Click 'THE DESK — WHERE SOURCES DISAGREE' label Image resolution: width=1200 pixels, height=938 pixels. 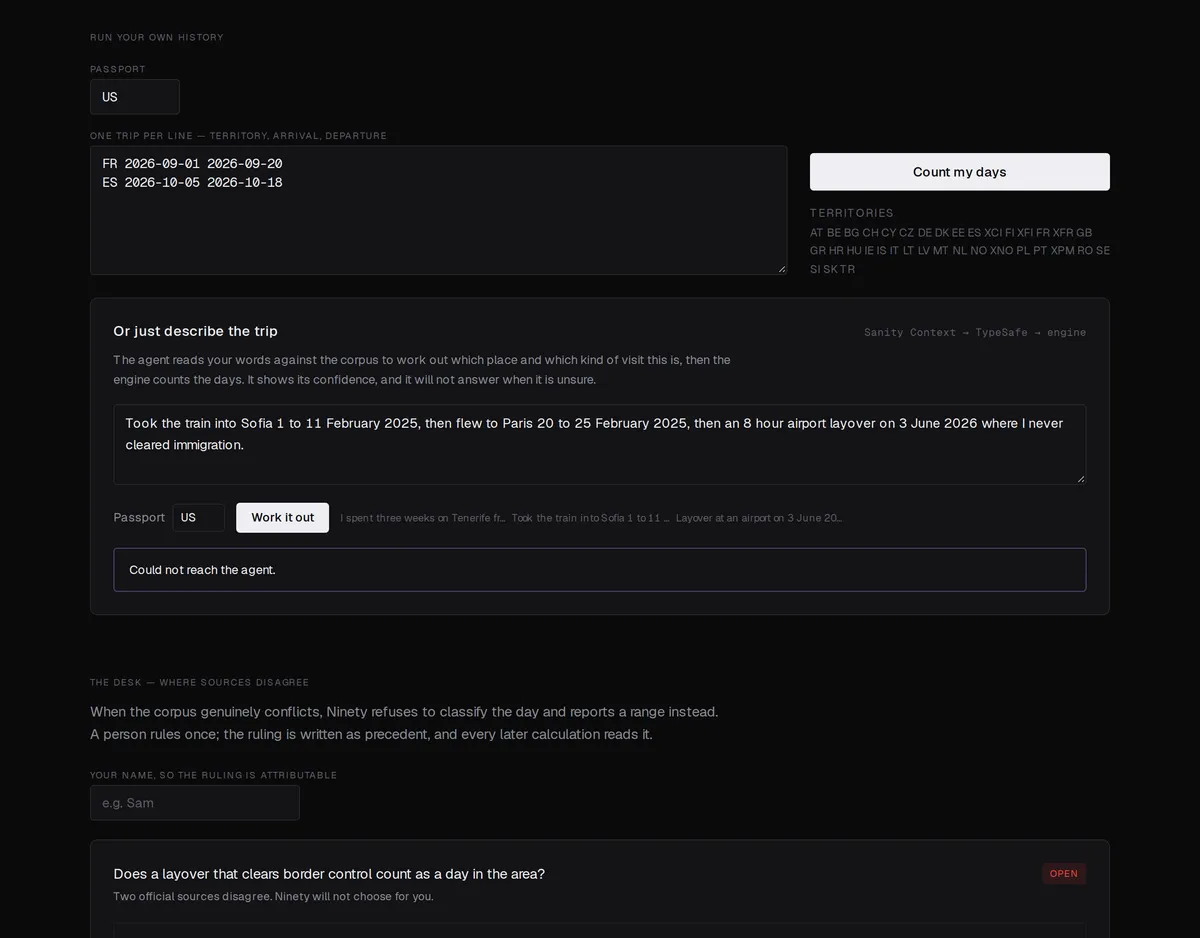199,683
